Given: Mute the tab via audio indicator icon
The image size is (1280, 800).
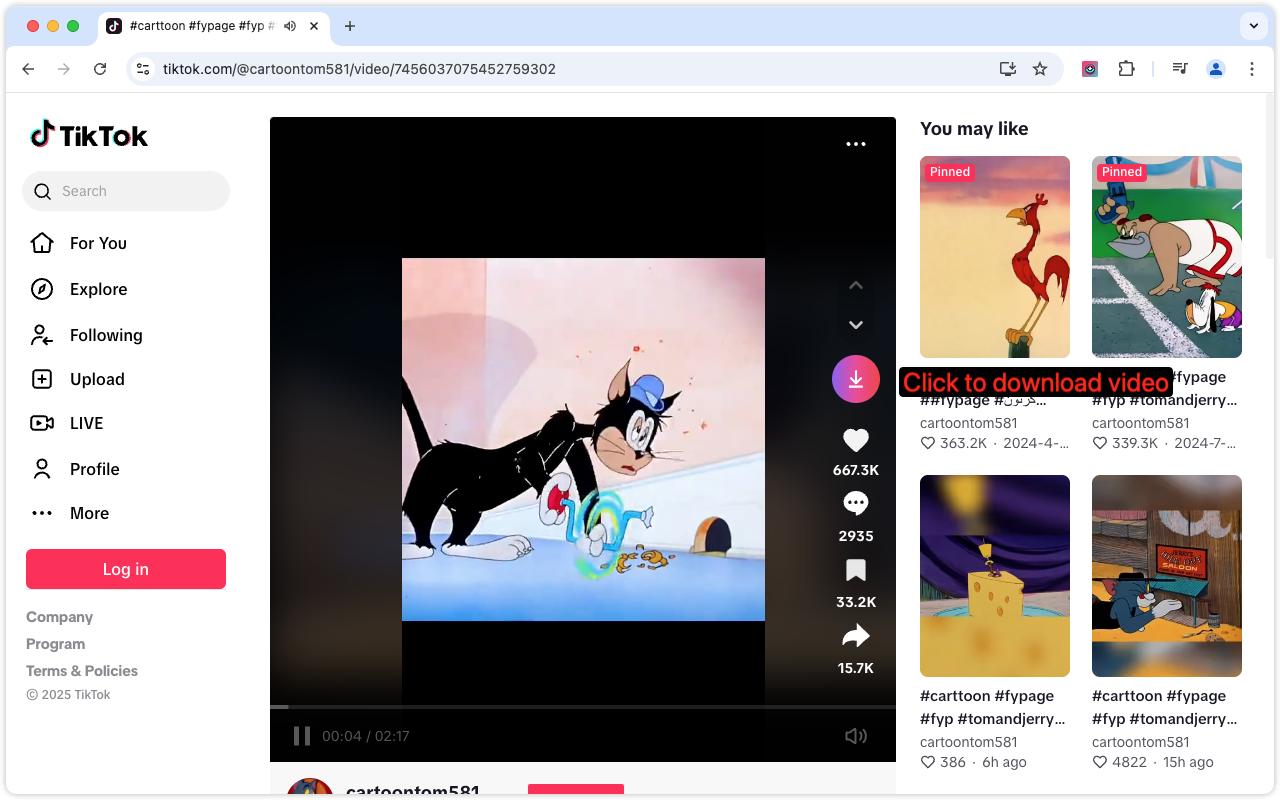Looking at the screenshot, I should (x=290, y=26).
